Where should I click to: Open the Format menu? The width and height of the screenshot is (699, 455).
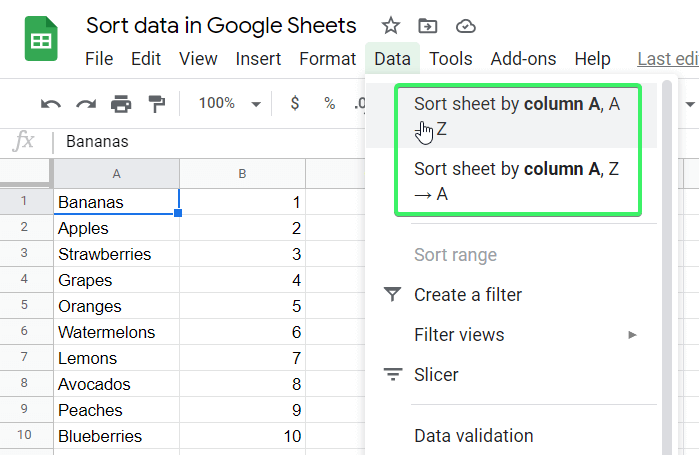click(327, 59)
